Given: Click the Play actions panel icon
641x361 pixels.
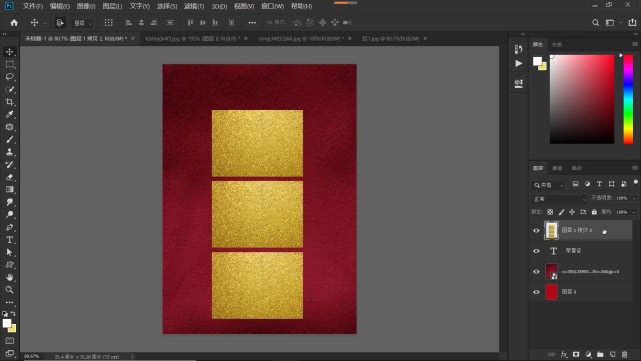Looking at the screenshot, I should [x=518, y=64].
